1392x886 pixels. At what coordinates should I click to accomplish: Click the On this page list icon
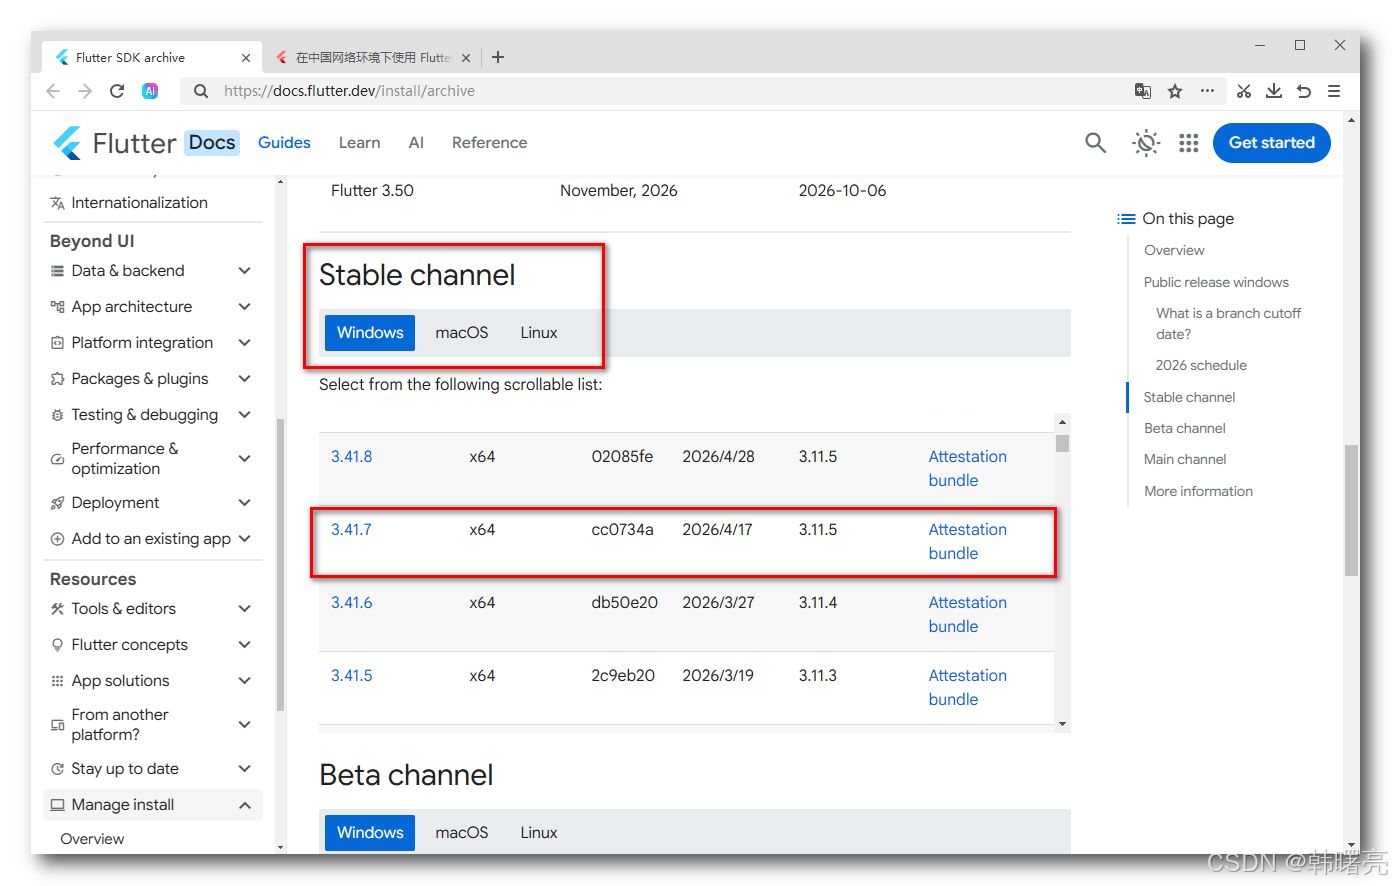(1126, 219)
